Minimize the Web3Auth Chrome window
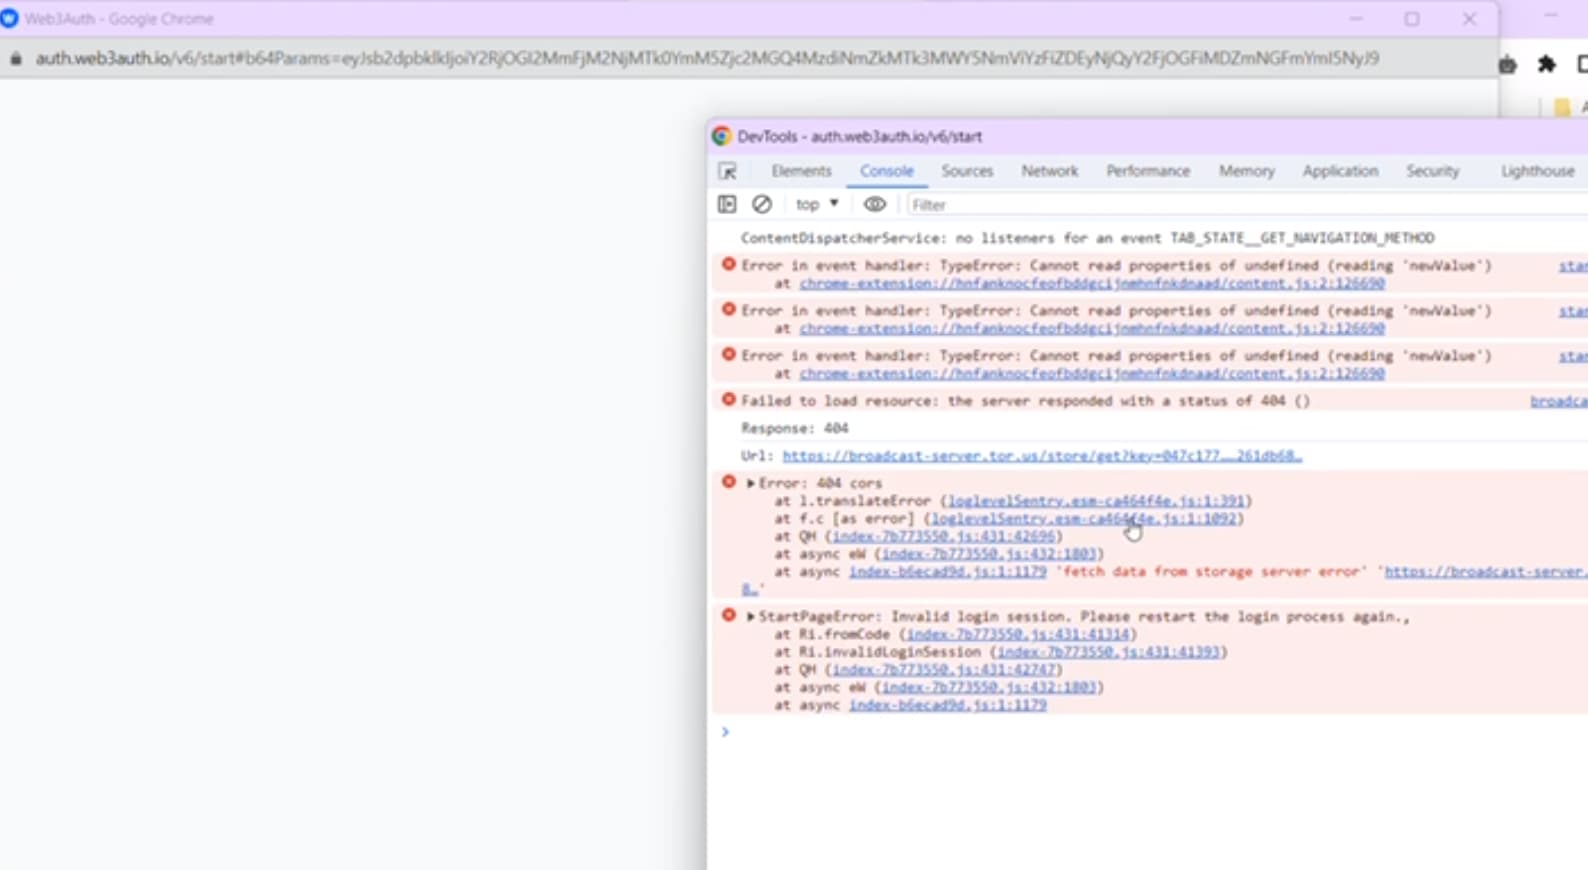Screen dimensions: 1588x870 click(1356, 19)
